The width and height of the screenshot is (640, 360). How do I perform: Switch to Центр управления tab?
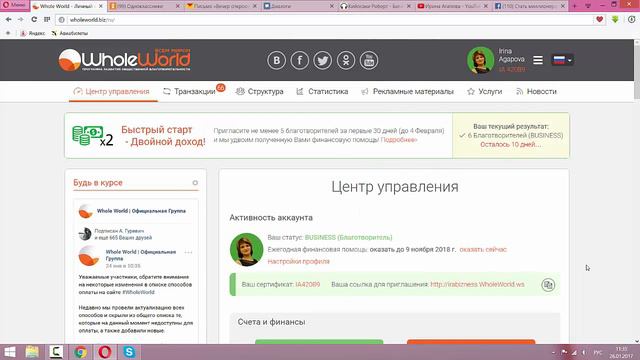click(x=111, y=91)
